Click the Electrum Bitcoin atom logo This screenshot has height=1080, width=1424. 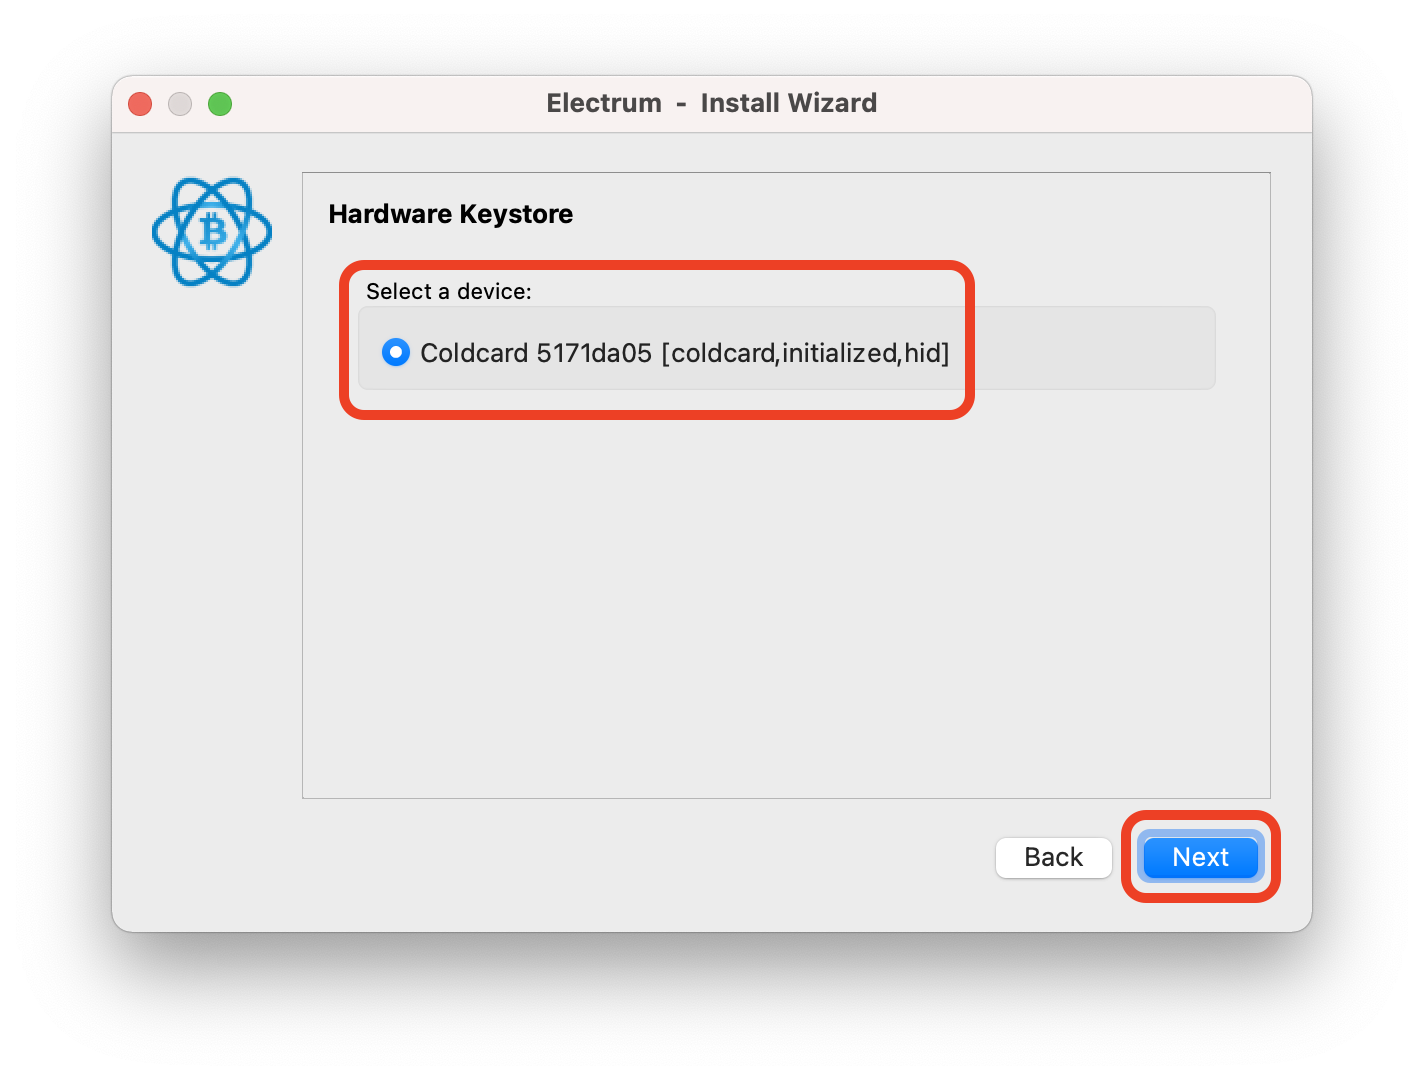point(212,232)
